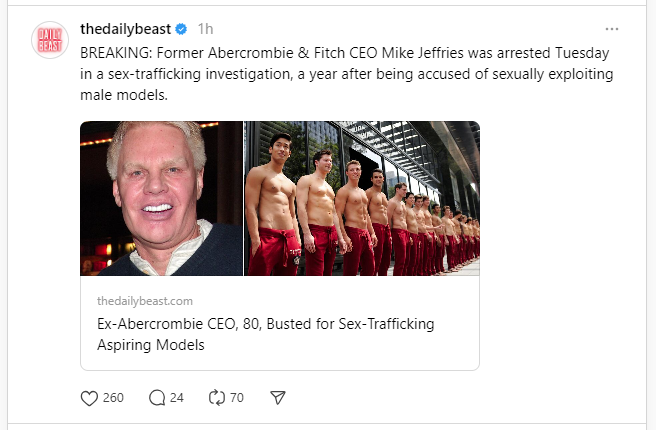
Task: Like the post with heart icon
Action: click(89, 397)
